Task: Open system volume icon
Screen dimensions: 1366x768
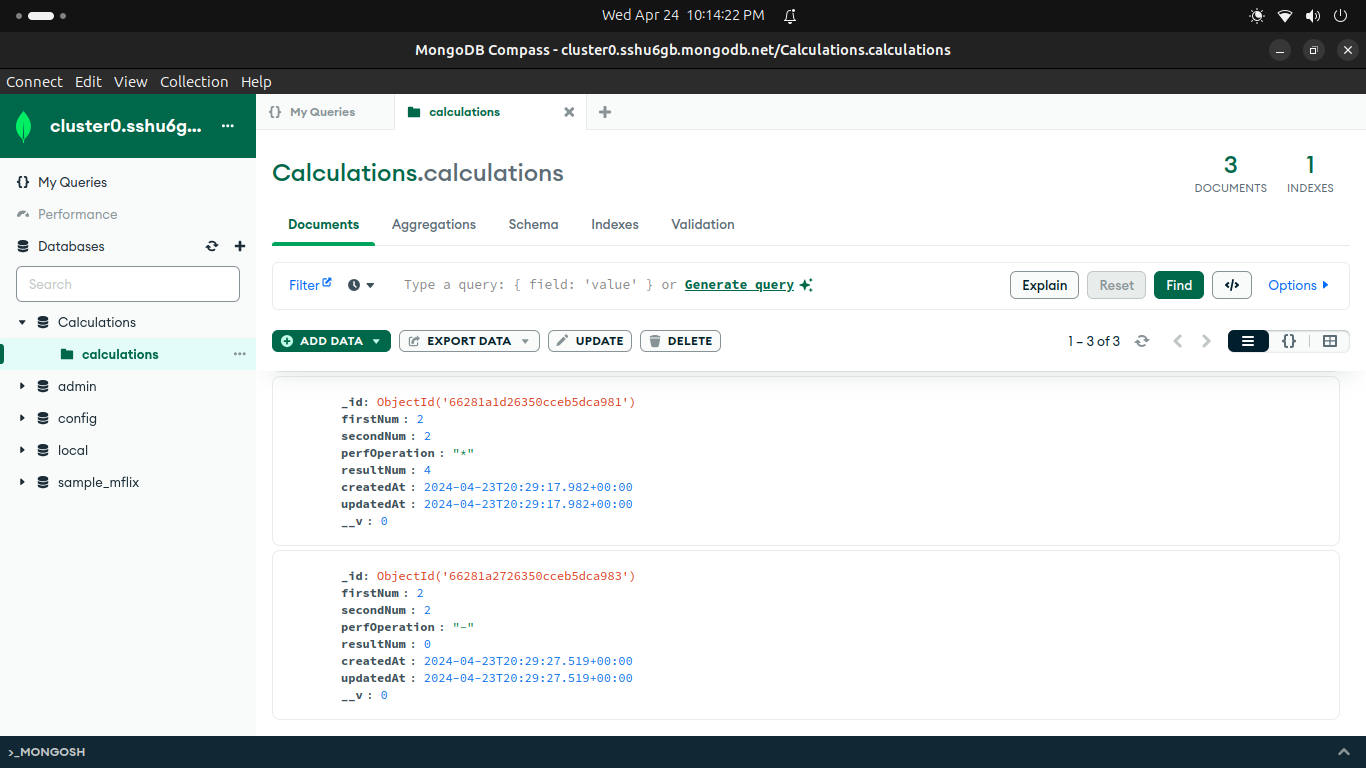Action: [x=1312, y=16]
